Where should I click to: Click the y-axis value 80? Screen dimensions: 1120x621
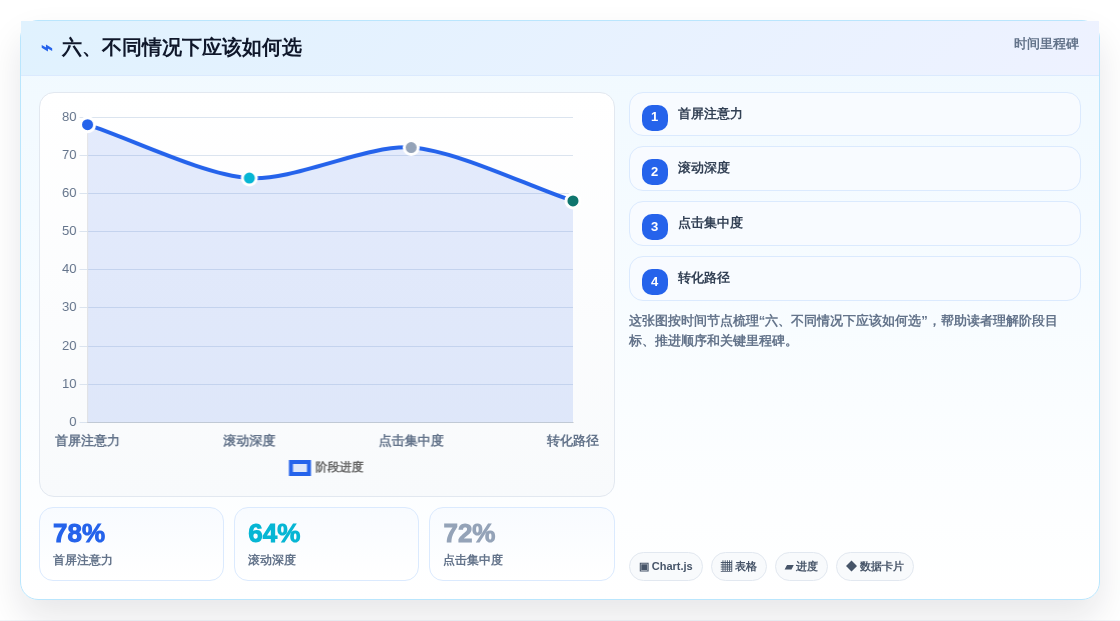[x=69, y=116]
